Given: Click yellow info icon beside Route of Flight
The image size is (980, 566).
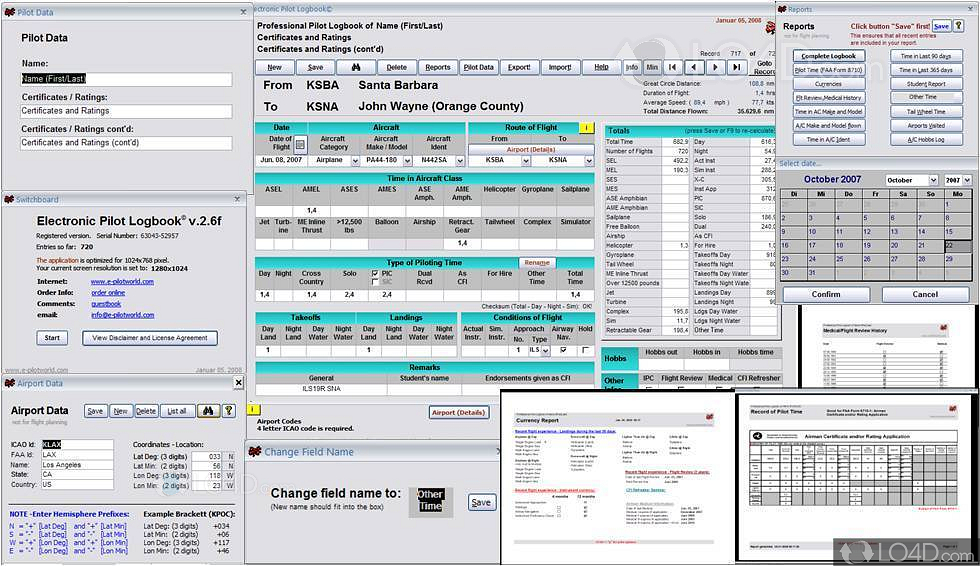Looking at the screenshot, I should pos(586,128).
